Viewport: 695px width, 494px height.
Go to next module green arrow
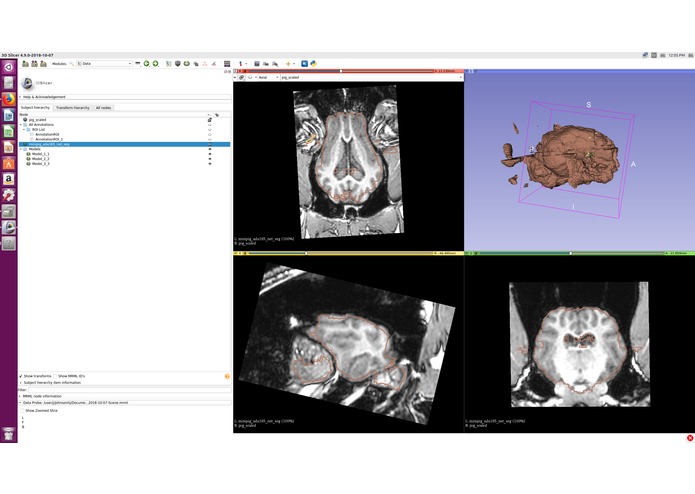coord(156,64)
